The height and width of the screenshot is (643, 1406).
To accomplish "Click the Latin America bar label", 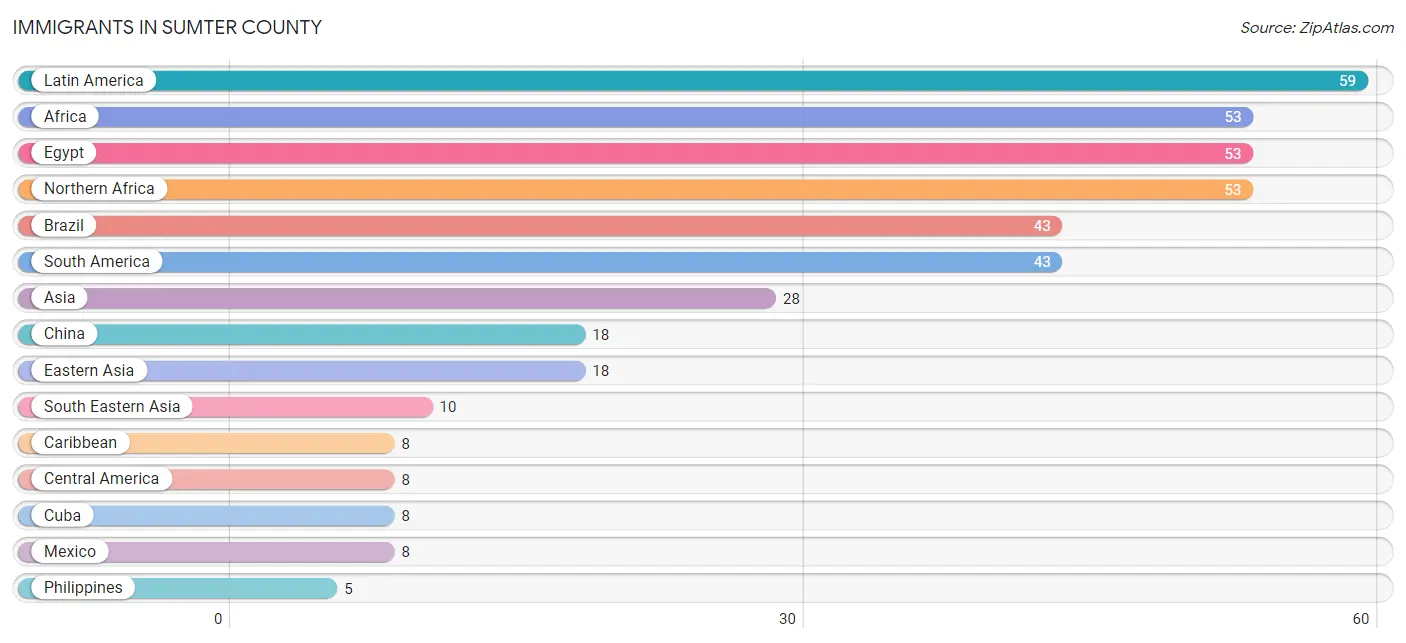I will pyautogui.click(x=93, y=81).
